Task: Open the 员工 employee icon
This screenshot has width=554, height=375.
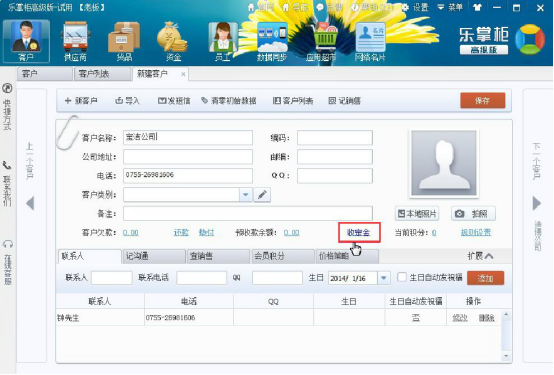Action: [223, 41]
